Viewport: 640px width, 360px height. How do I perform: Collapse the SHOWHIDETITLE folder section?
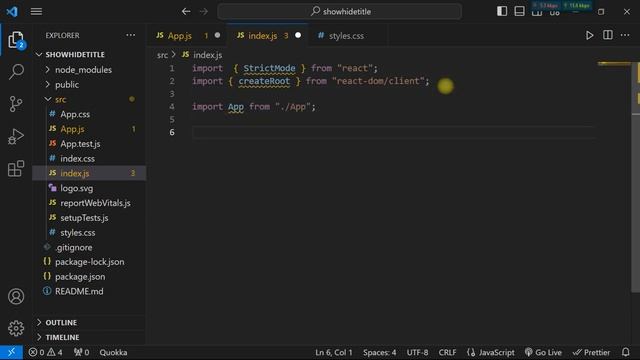point(89,55)
